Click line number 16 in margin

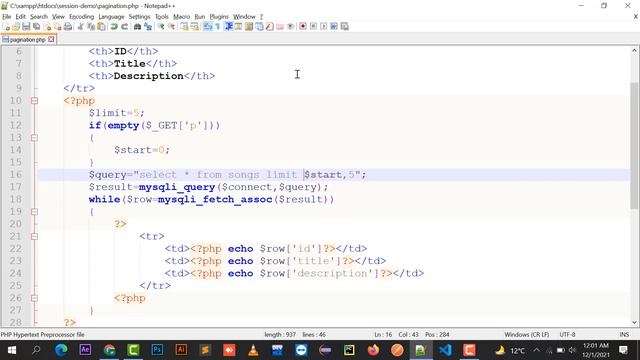16,175
